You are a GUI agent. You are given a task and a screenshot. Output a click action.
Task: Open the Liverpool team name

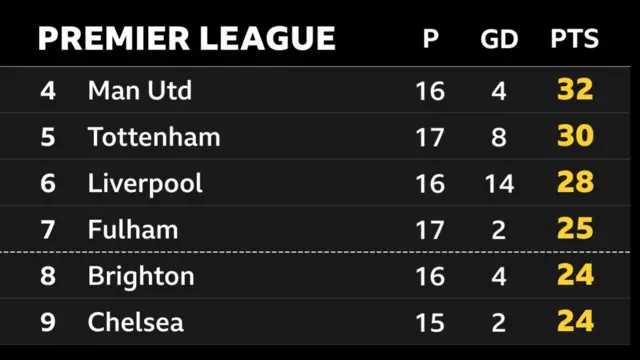[145, 183]
